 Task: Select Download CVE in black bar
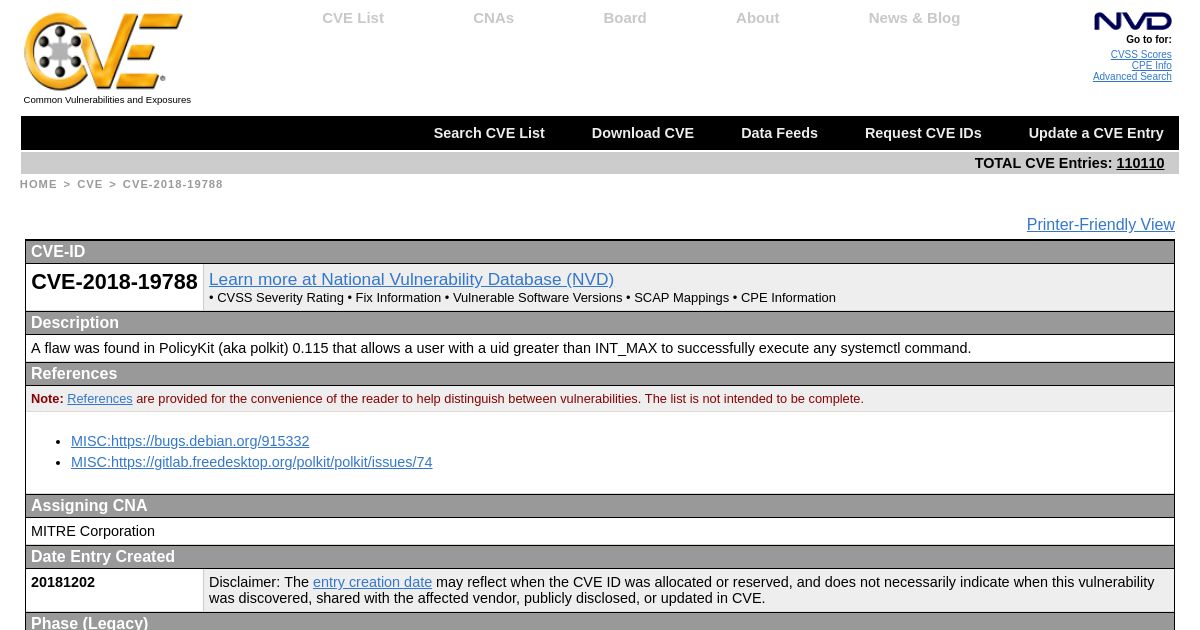642,133
